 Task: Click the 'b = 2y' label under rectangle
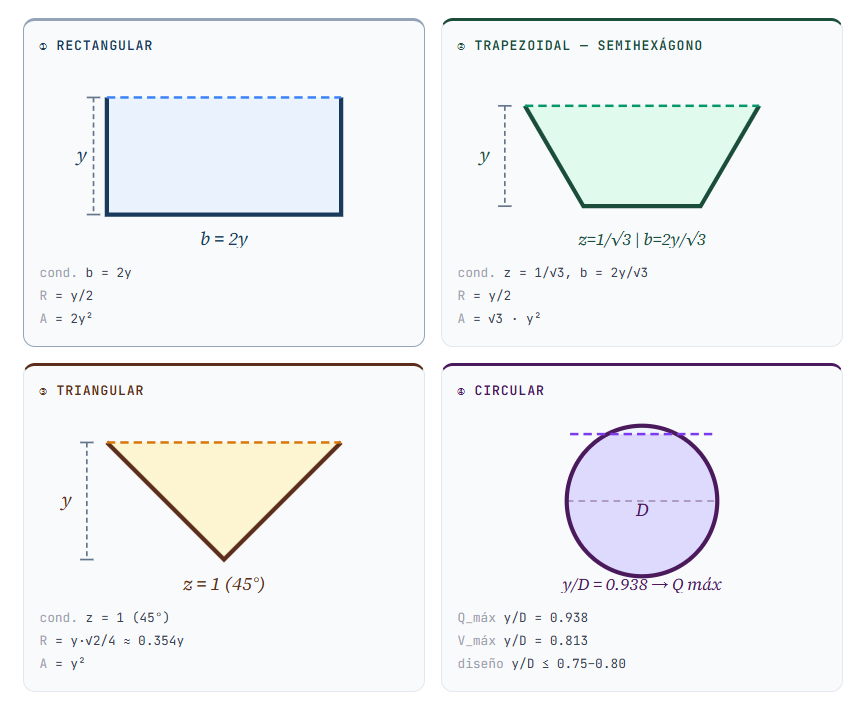tap(224, 239)
